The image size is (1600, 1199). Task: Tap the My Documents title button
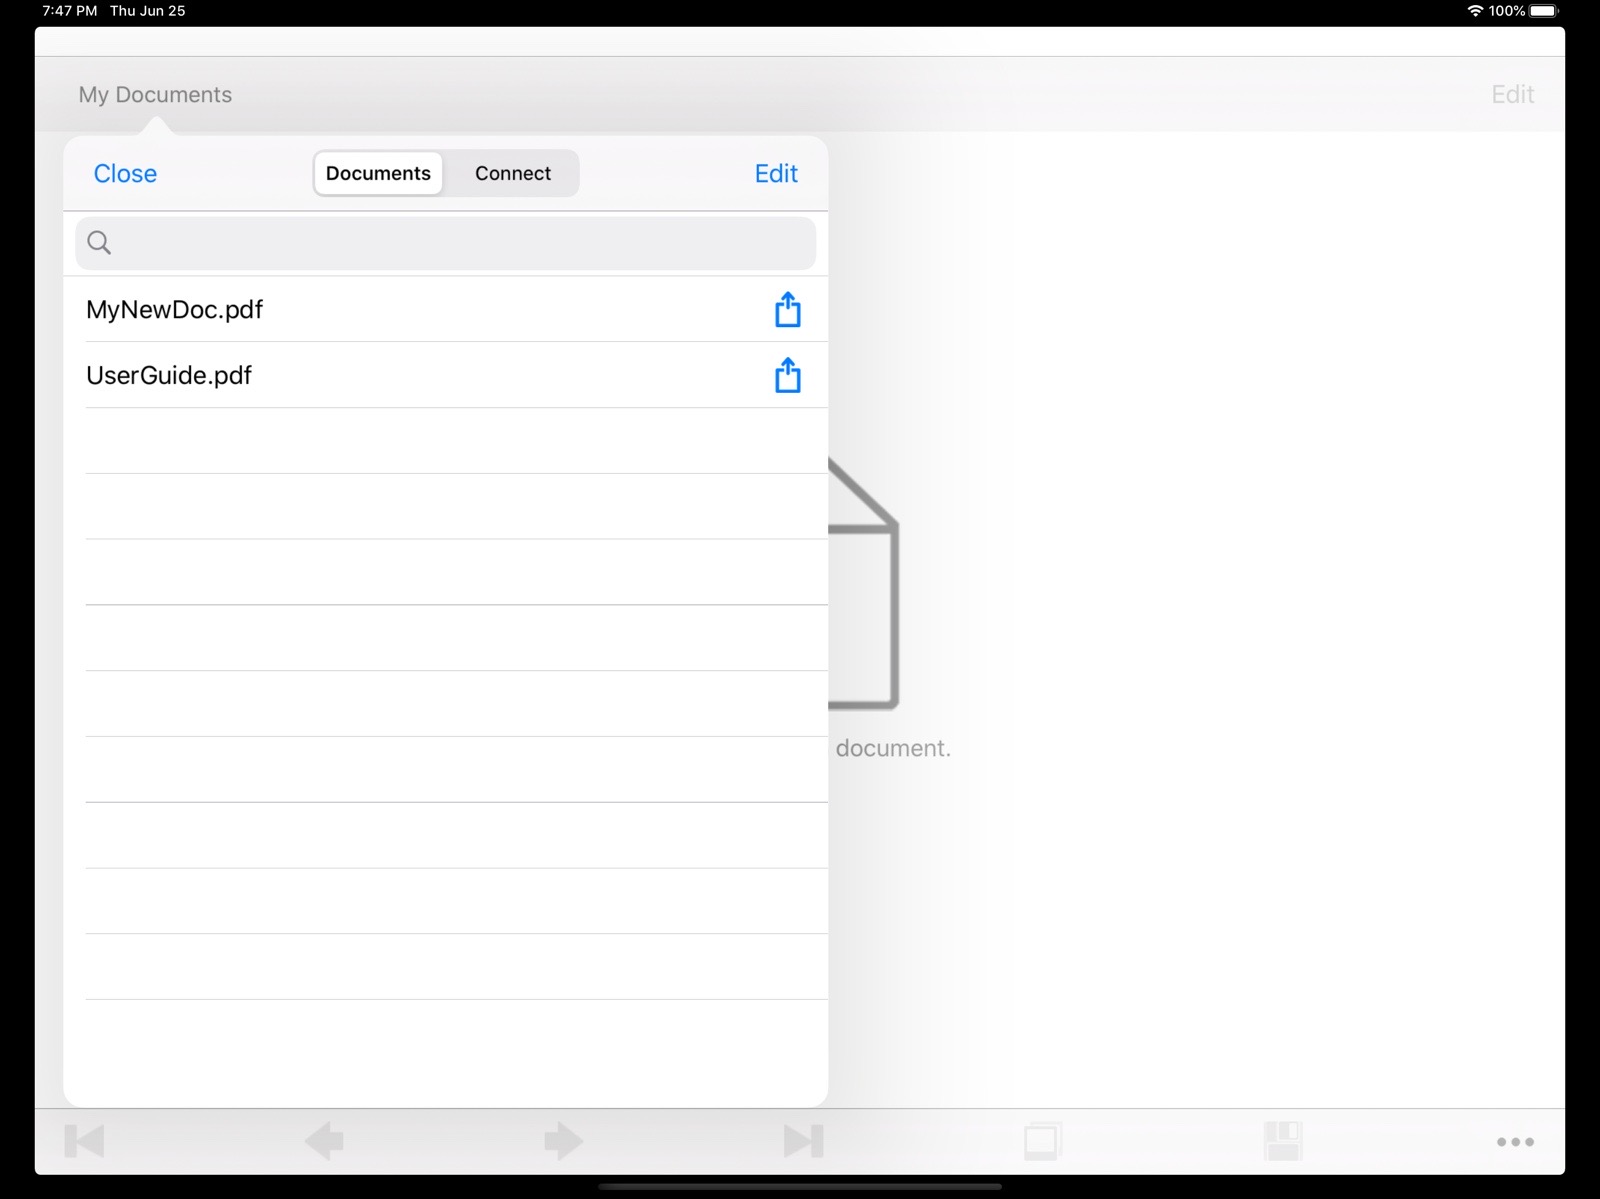point(155,95)
